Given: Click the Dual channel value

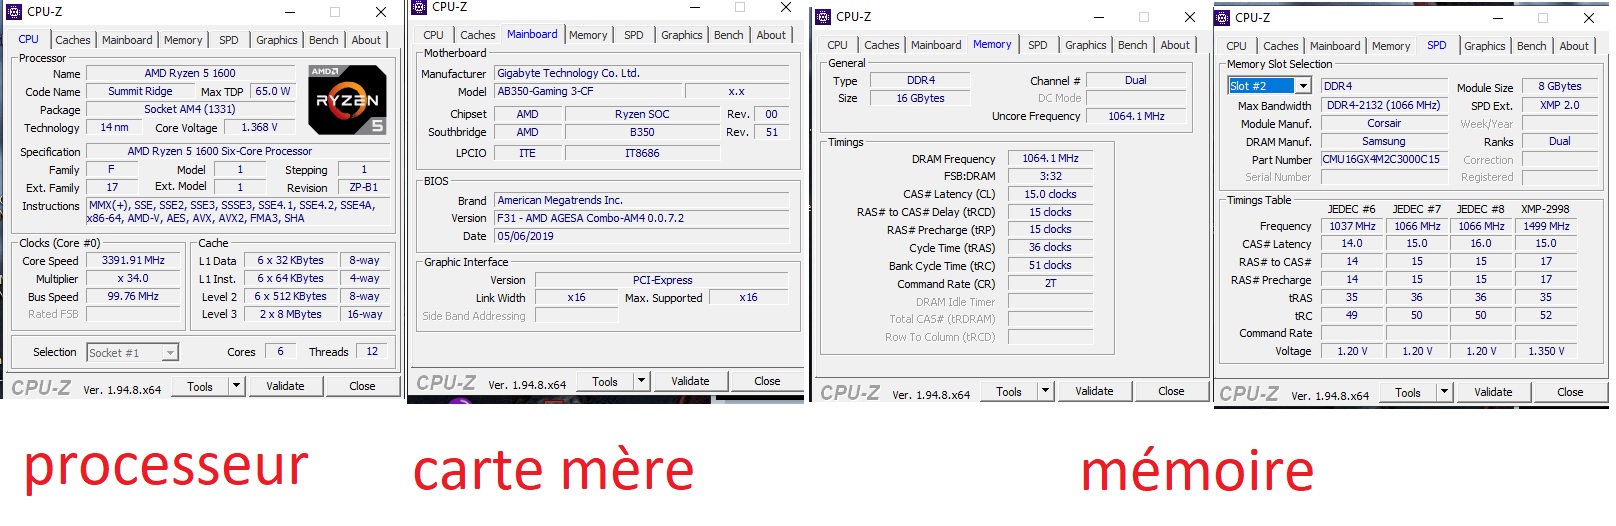Looking at the screenshot, I should (x=1136, y=80).
